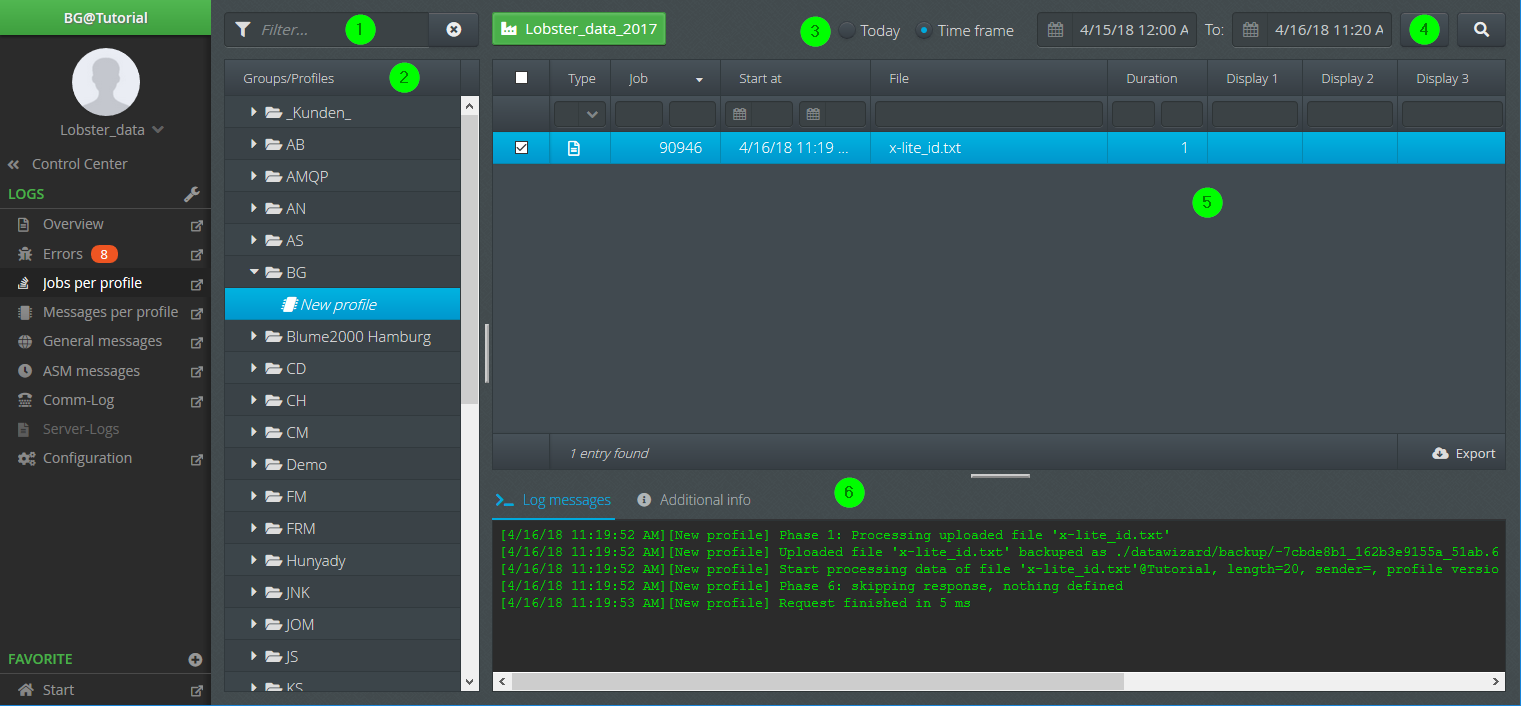Image resolution: width=1521 pixels, height=706 pixels.
Task: Expand the AN group folder
Action: (254, 208)
